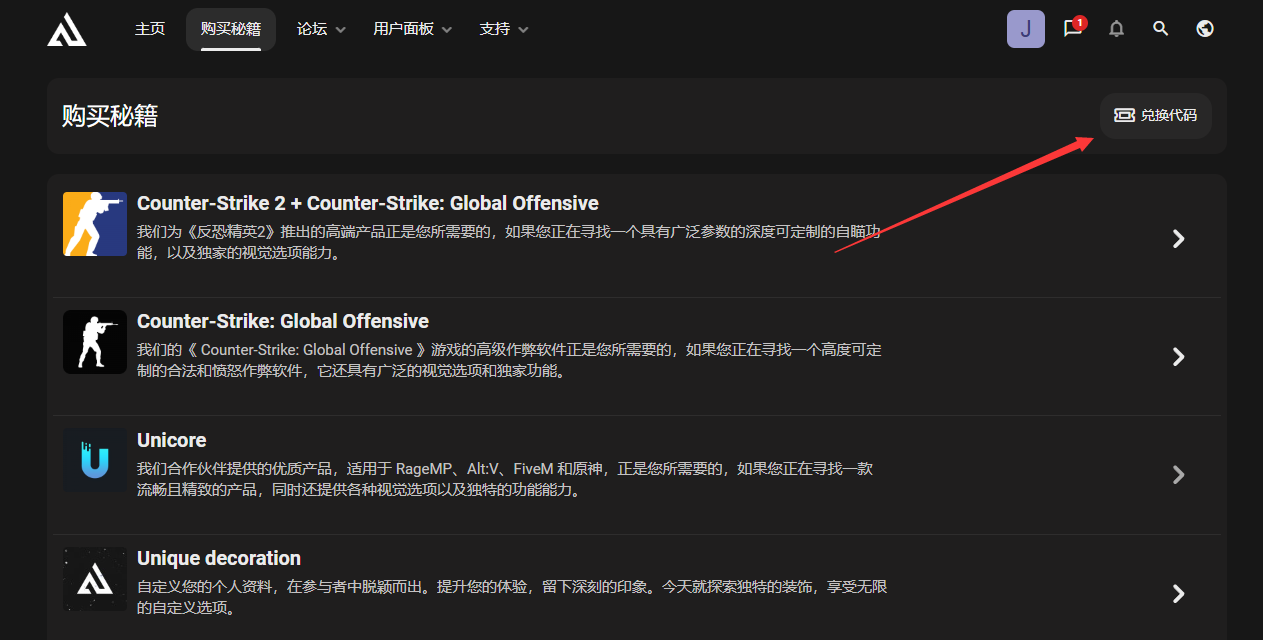Click the site logo in the header
The width and height of the screenshot is (1263, 640).
click(67, 30)
